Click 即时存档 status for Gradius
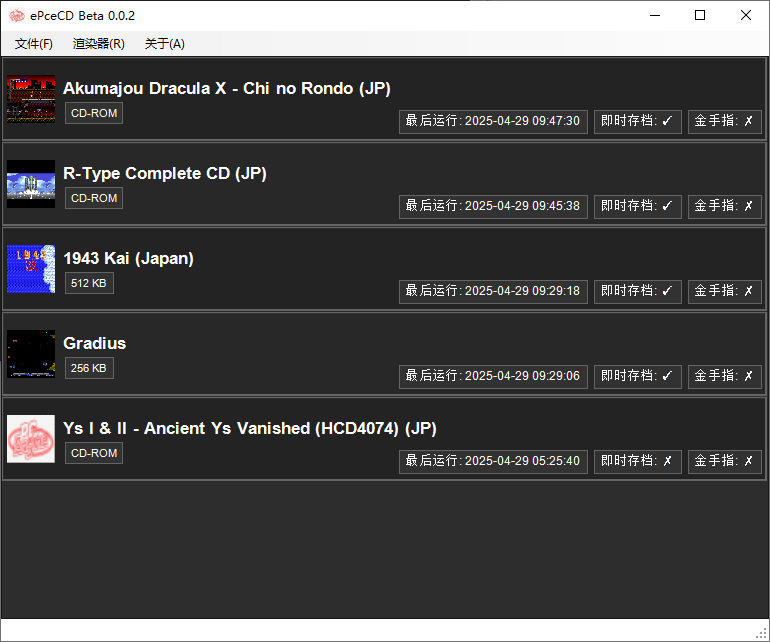 pos(637,376)
